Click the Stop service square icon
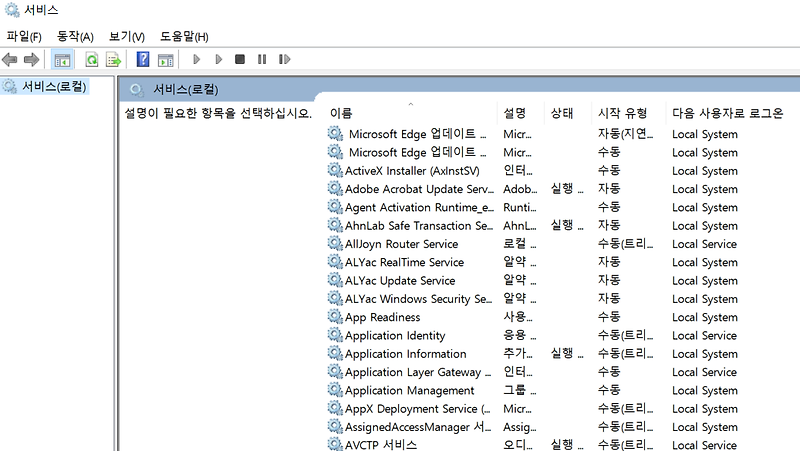This screenshot has width=800, height=451. point(240,59)
